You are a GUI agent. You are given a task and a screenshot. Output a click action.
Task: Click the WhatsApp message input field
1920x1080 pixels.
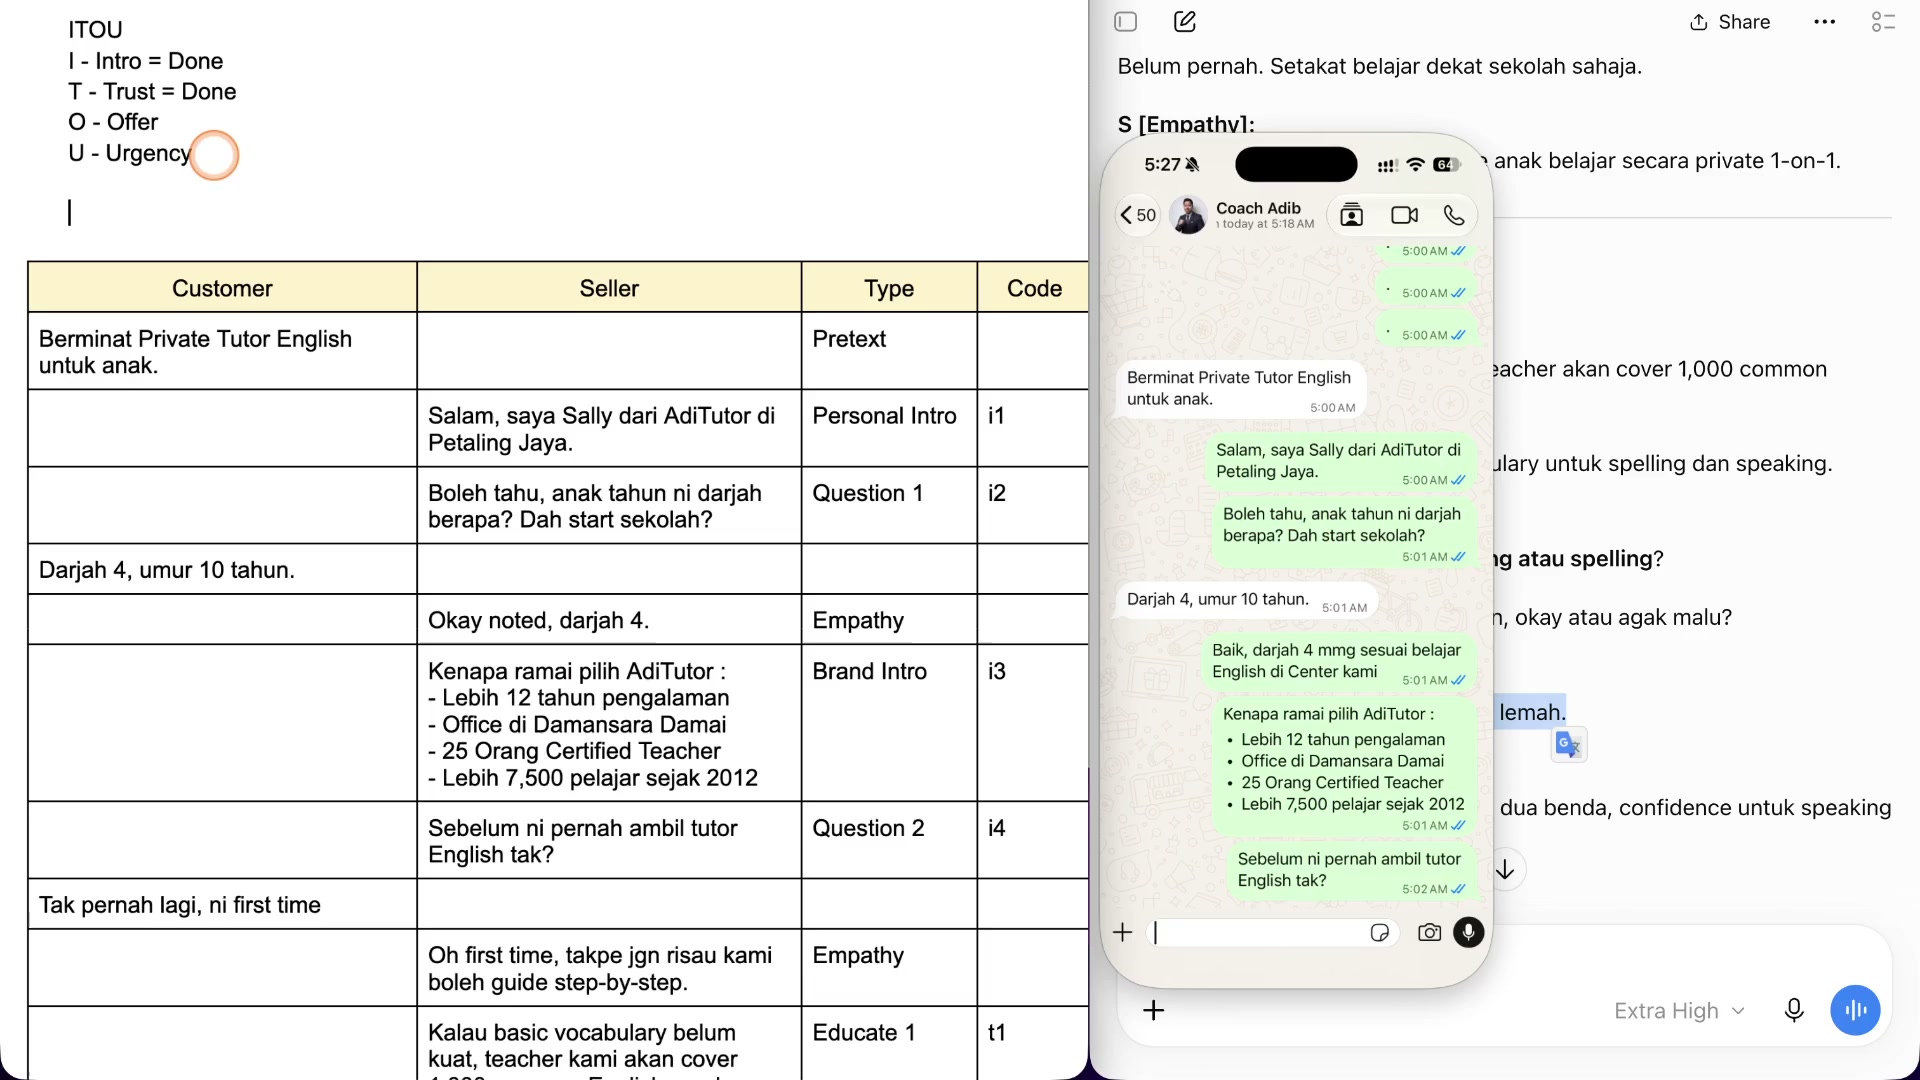(1272, 933)
